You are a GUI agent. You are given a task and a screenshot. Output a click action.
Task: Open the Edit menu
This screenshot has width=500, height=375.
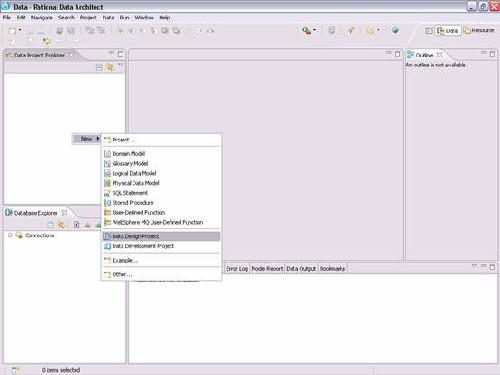coord(21,17)
